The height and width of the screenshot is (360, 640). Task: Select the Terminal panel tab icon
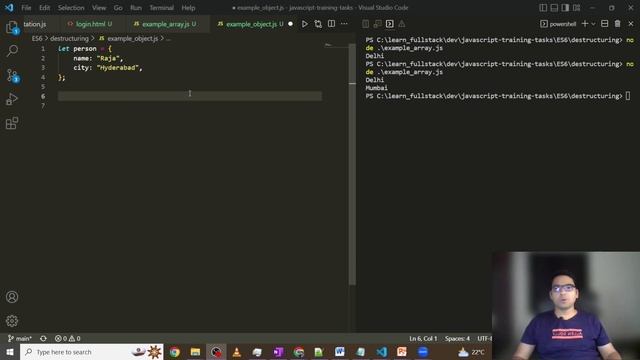coord(390,24)
